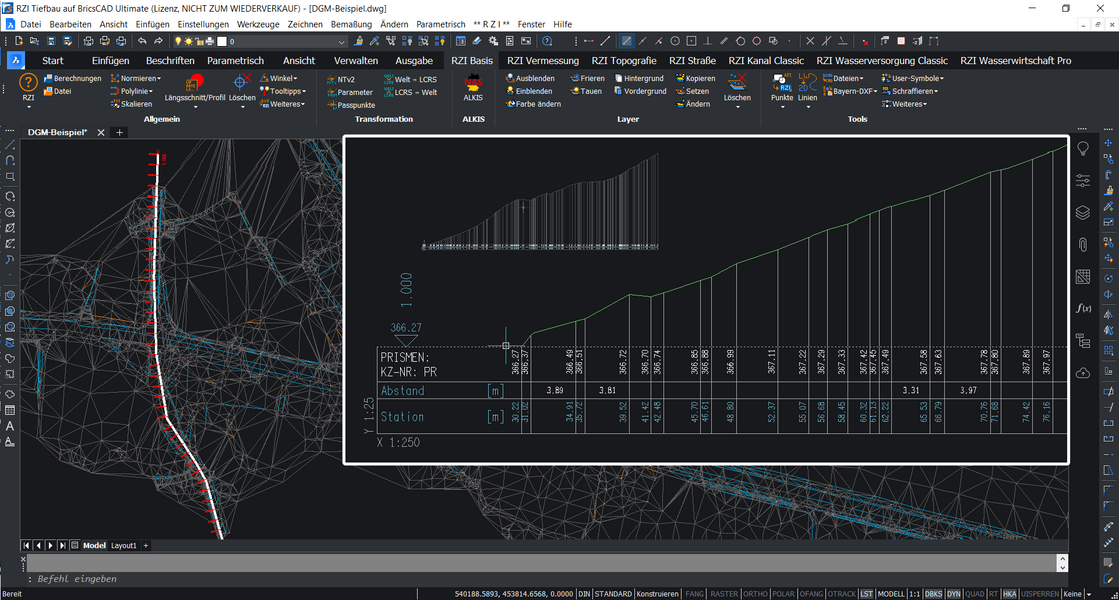Image resolution: width=1119 pixels, height=600 pixels.
Task: Click the Layer Löschen icon
Action: click(x=737, y=82)
